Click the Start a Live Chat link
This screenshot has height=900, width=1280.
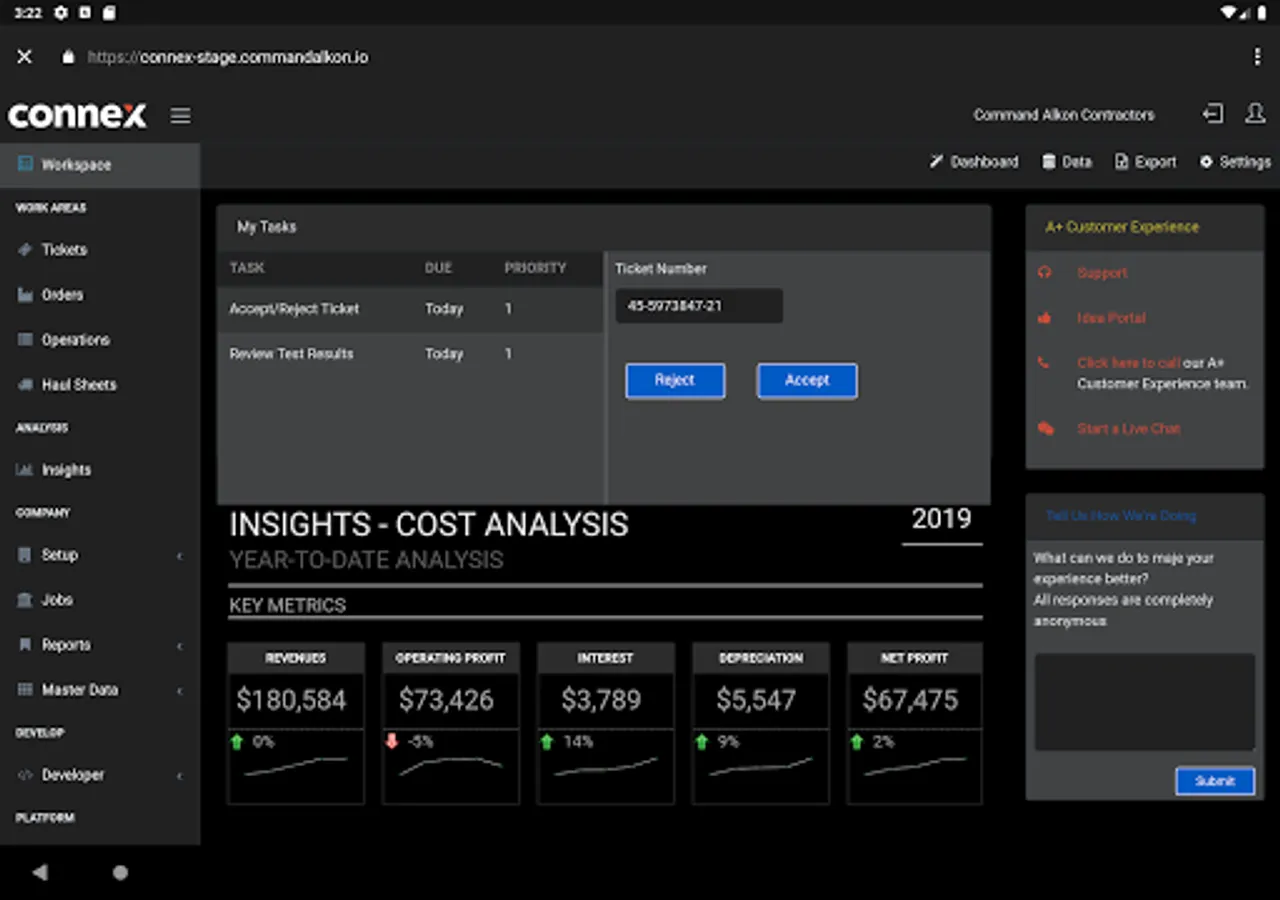(x=1128, y=429)
